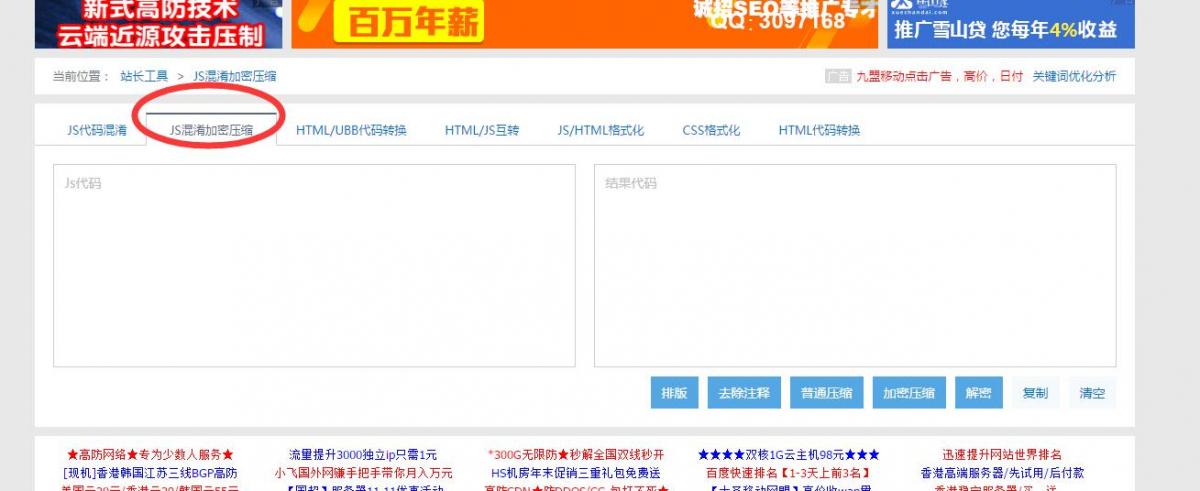Open the JS代码混淆 tab
Image resolution: width=1200 pixels, height=491 pixels.
[97, 130]
